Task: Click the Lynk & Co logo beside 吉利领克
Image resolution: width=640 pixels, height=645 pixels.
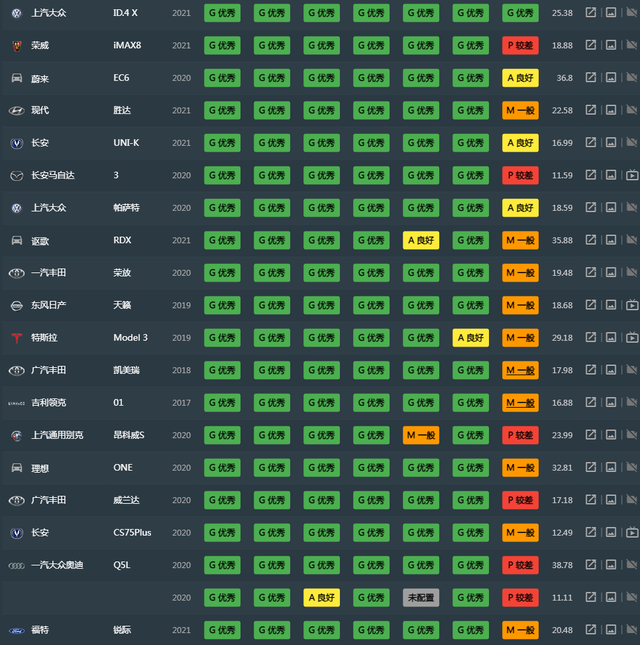Action: [16, 403]
